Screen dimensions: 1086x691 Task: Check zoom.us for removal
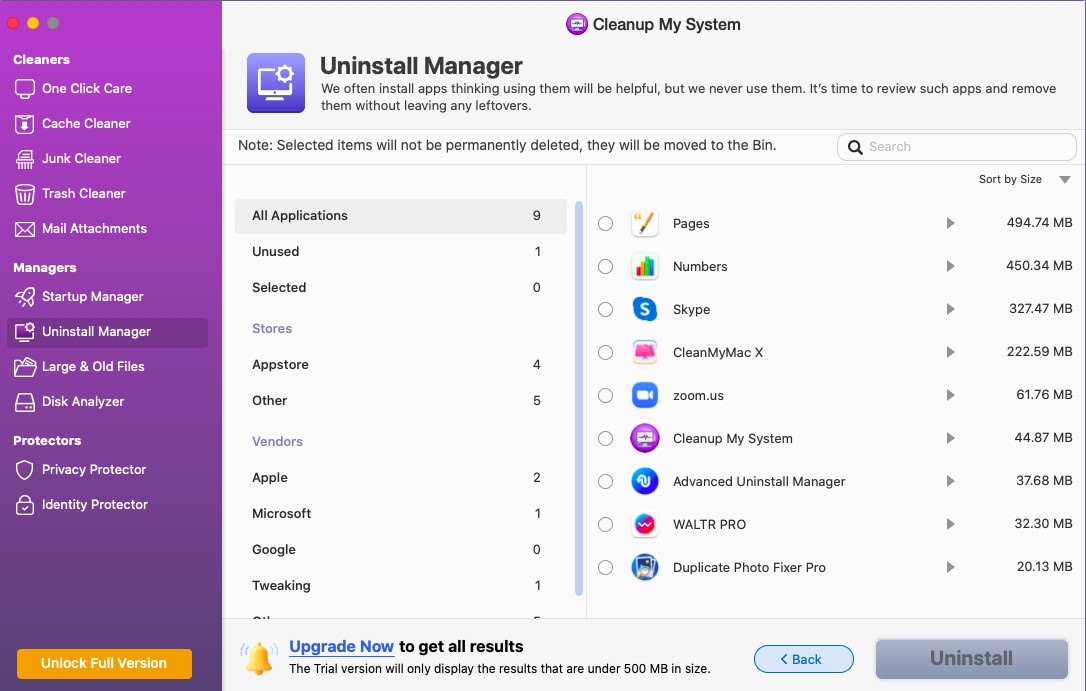click(605, 395)
